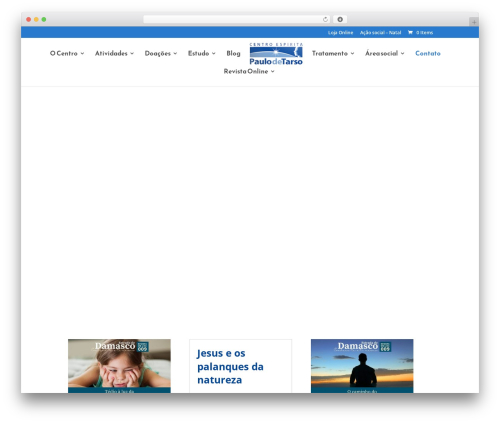Open Loja Online link
Viewport: 500px width, 423px height.
click(x=340, y=32)
